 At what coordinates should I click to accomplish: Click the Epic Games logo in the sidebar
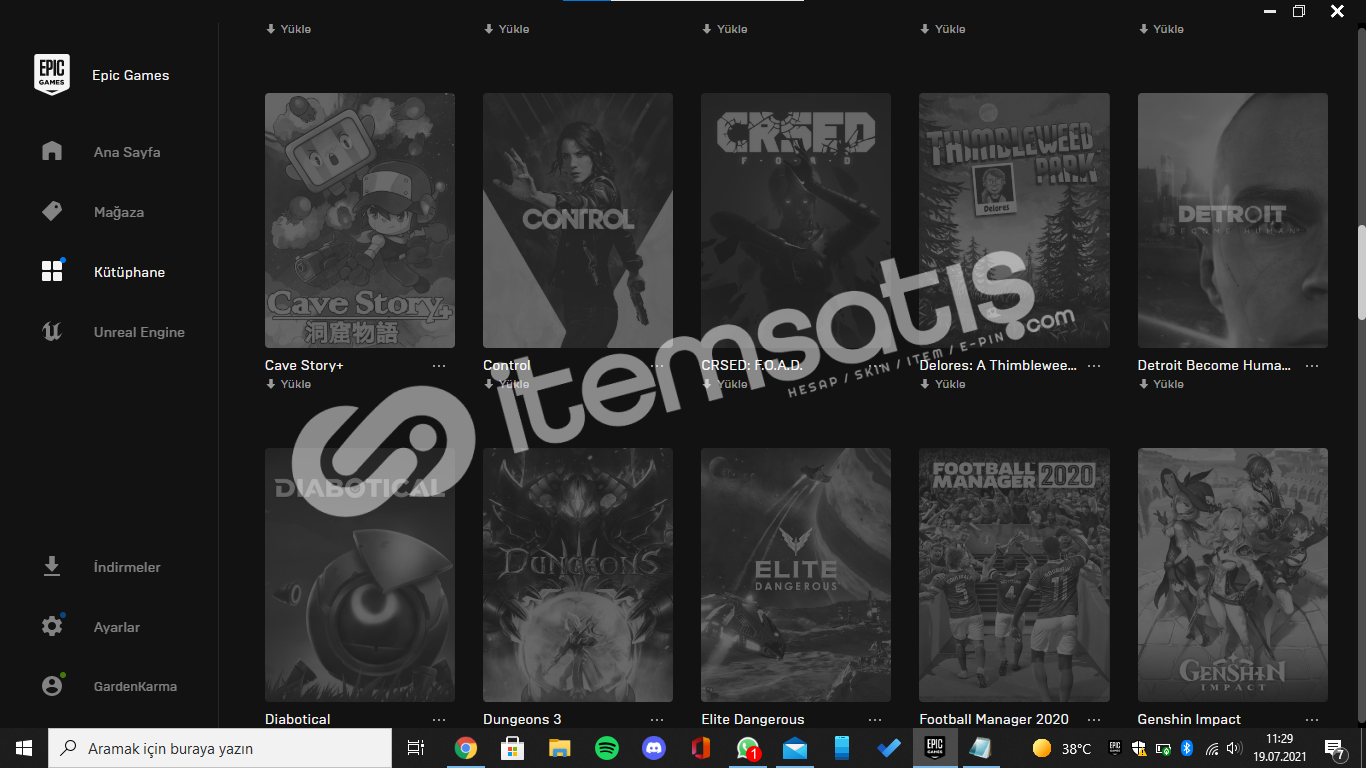[x=52, y=75]
